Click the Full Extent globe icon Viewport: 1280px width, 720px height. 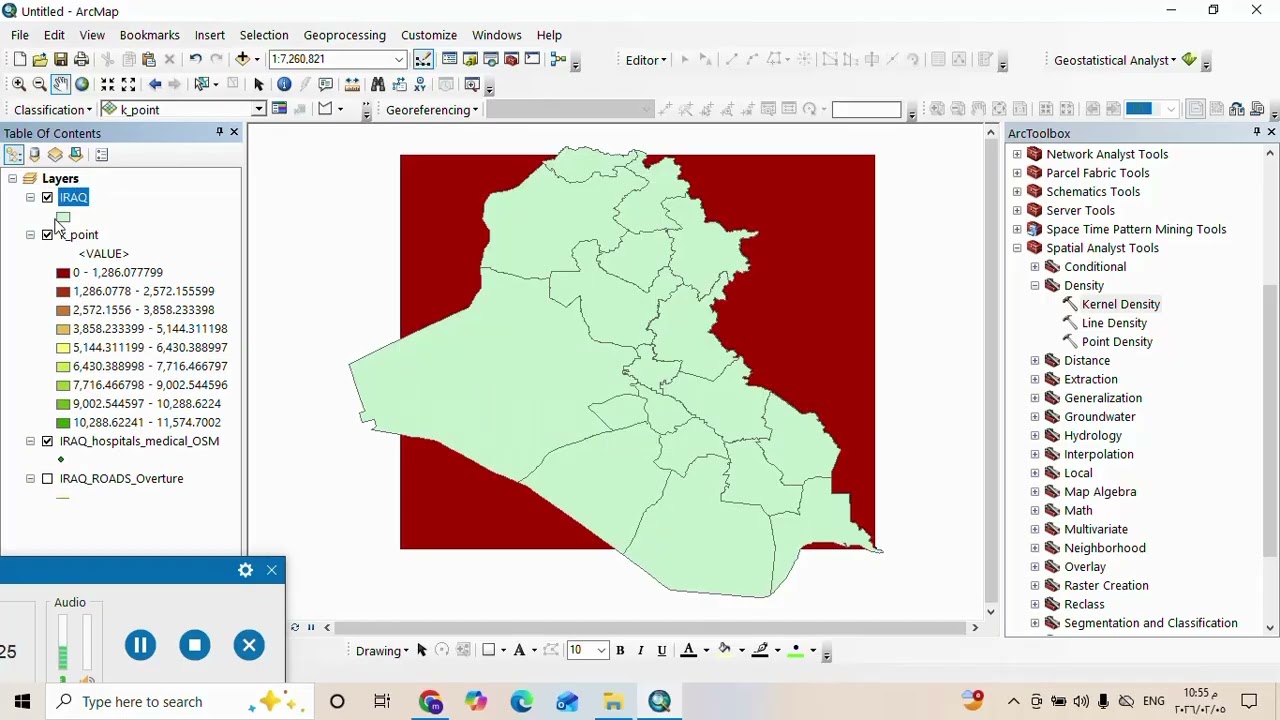tap(82, 85)
